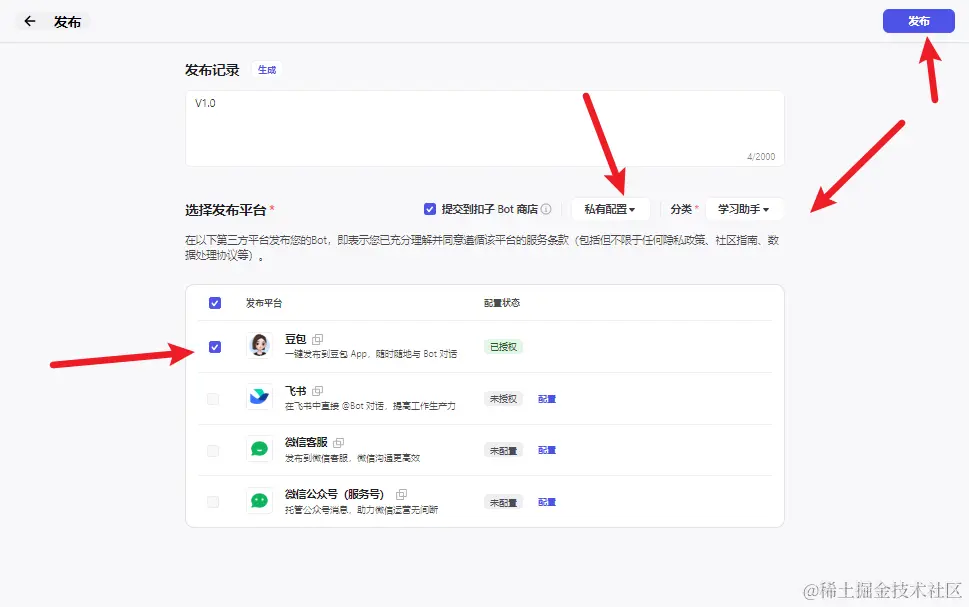Copy icon next to 豆包 platform name

pyautogui.click(x=318, y=339)
